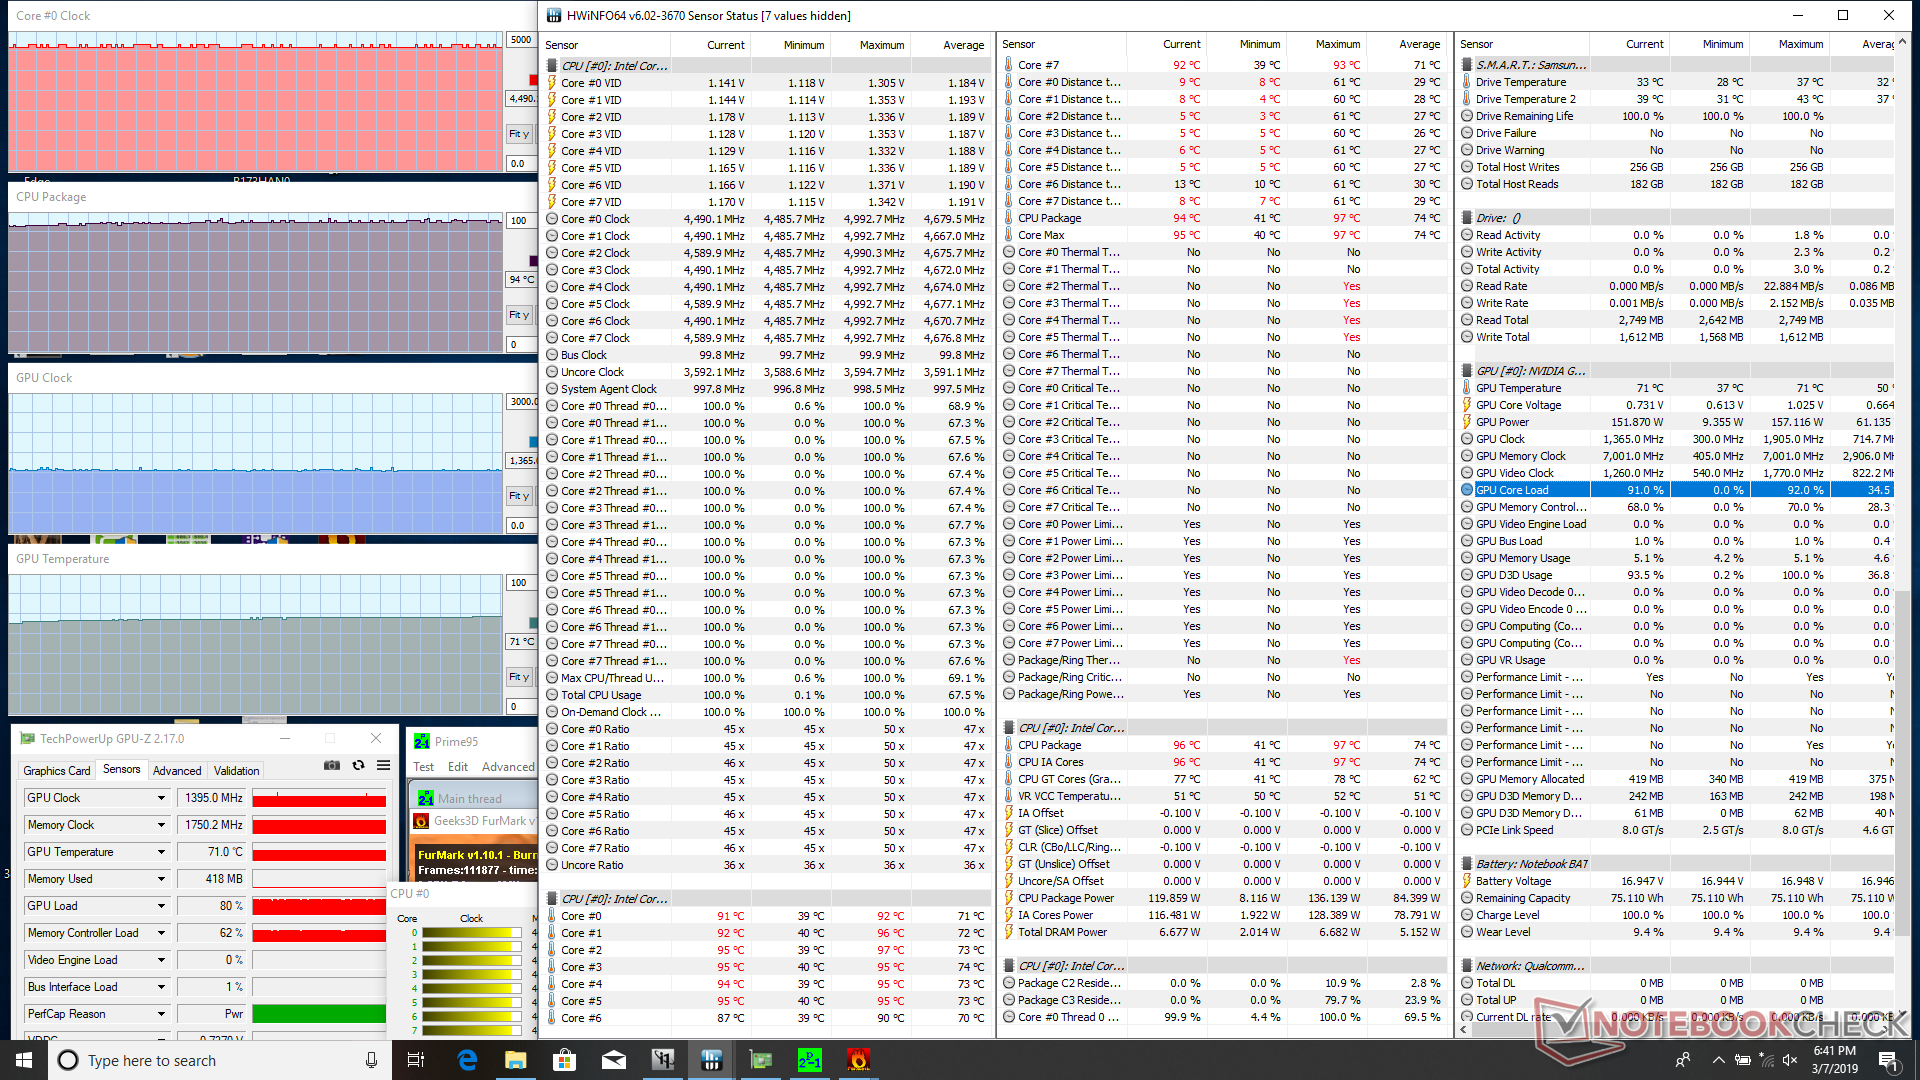Switch to GPU-Z Advanced tab
The width and height of the screenshot is (1920, 1080).
point(177,770)
